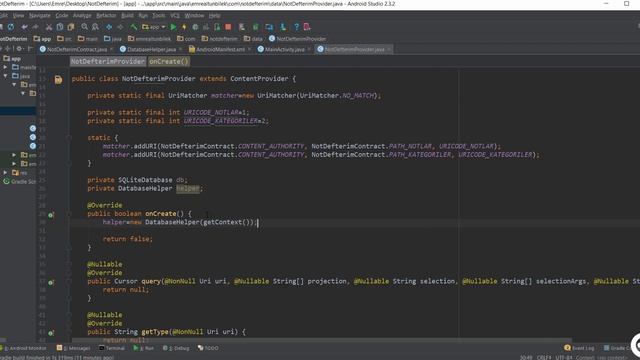The image size is (640, 360).
Task: Click the src breadcrumb in navigation bar
Action: 64,39
